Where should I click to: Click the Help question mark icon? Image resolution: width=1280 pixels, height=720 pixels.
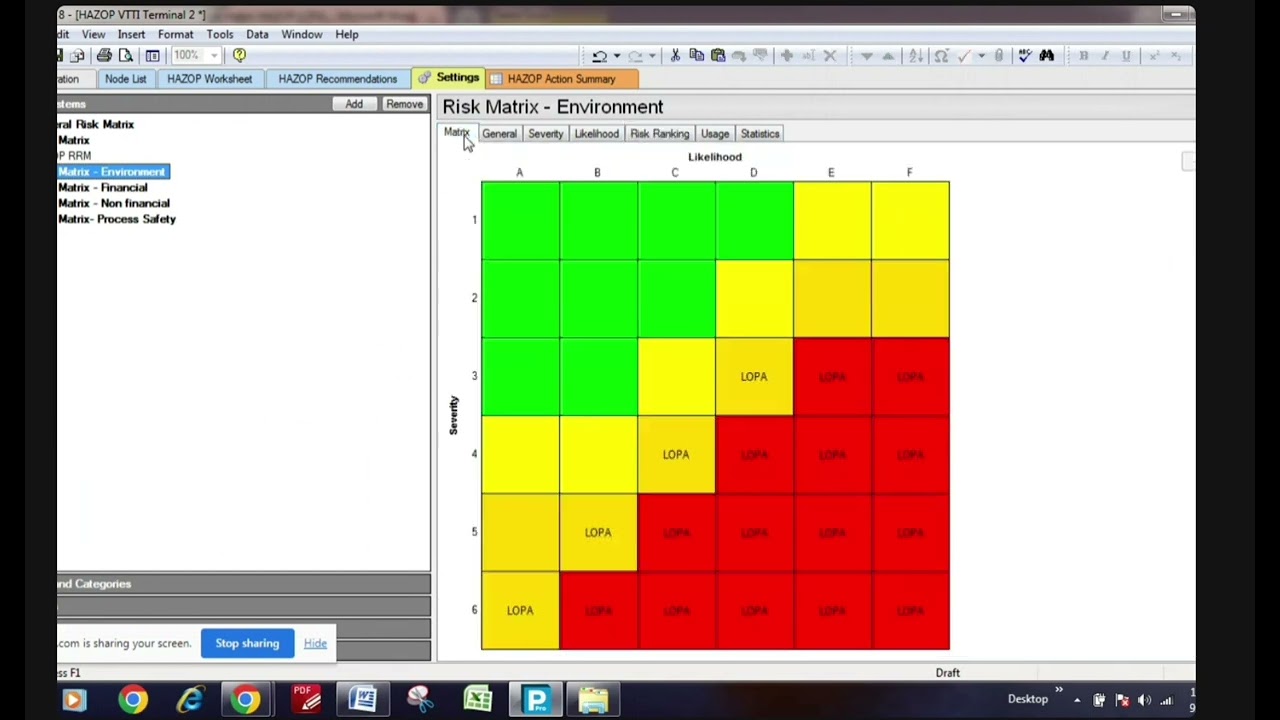click(239, 56)
